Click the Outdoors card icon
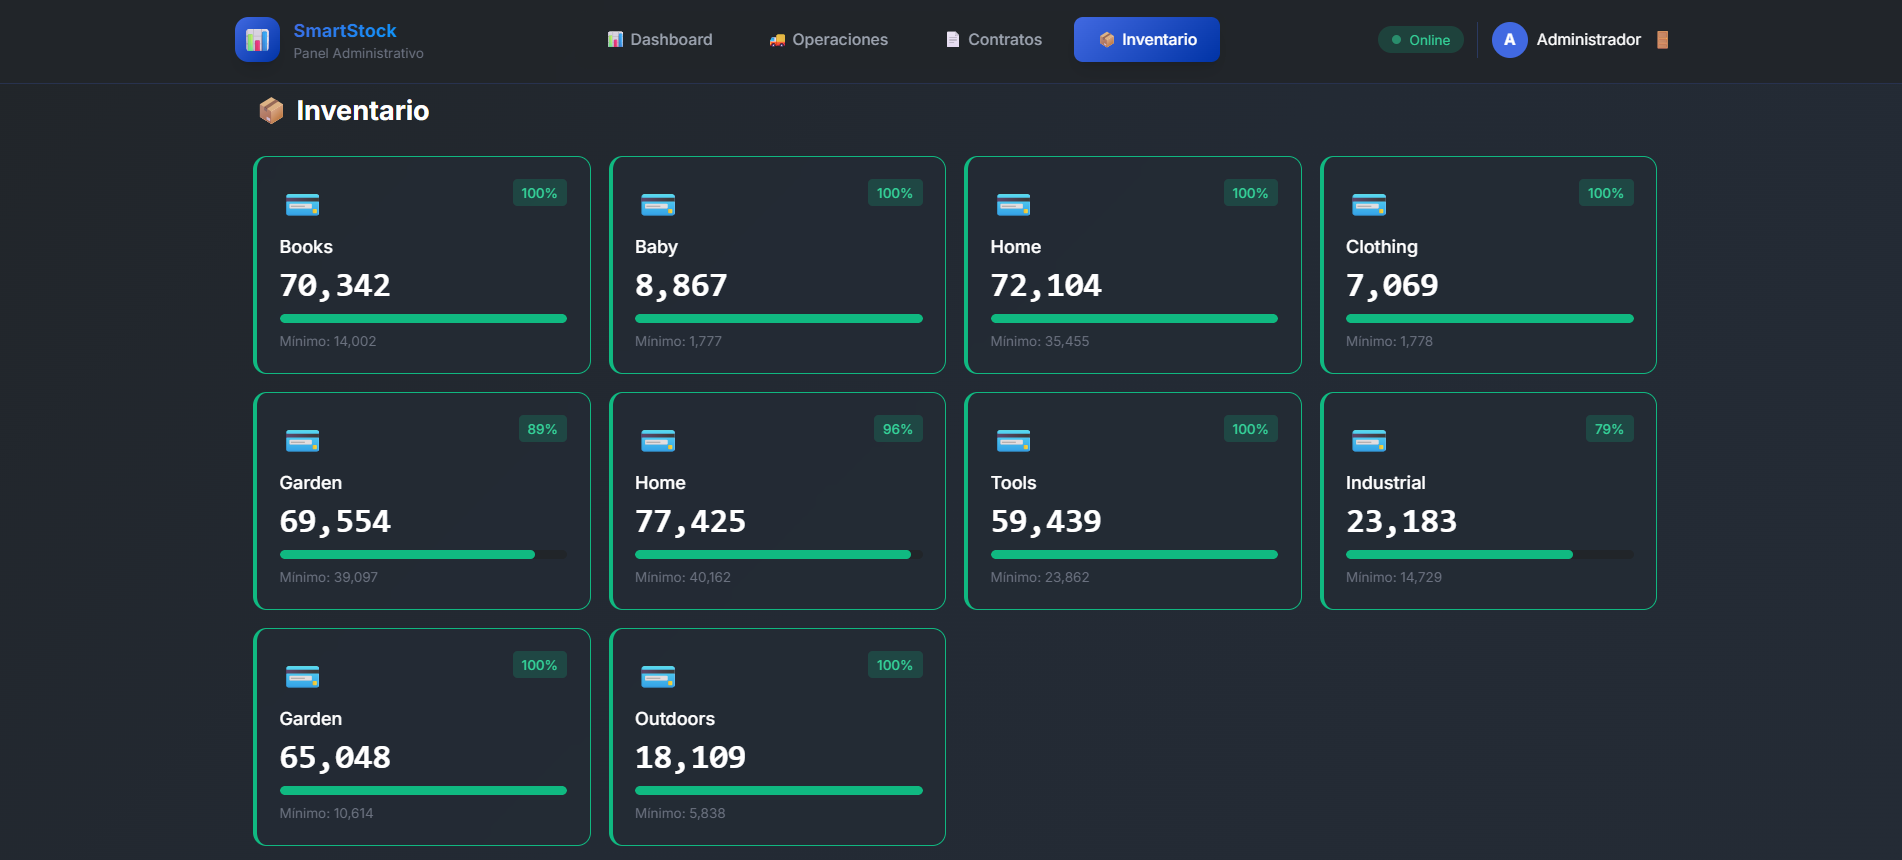This screenshot has height=860, width=1902. pyautogui.click(x=658, y=677)
